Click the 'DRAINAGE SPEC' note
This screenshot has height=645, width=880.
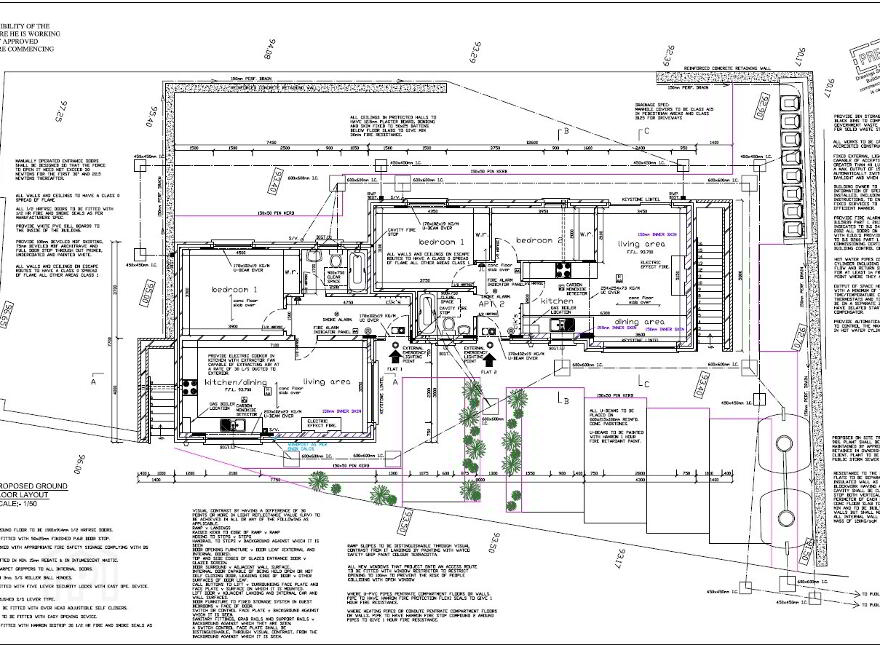[x=674, y=112]
